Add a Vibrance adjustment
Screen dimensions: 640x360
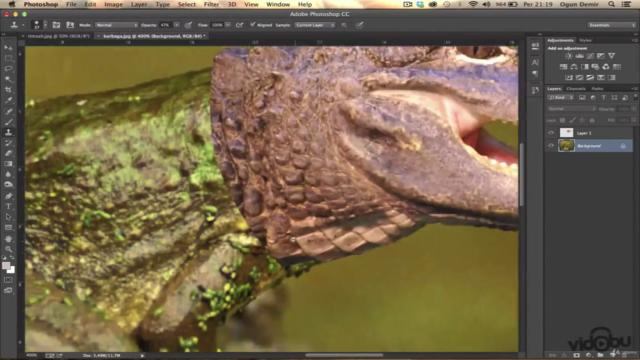[611, 56]
